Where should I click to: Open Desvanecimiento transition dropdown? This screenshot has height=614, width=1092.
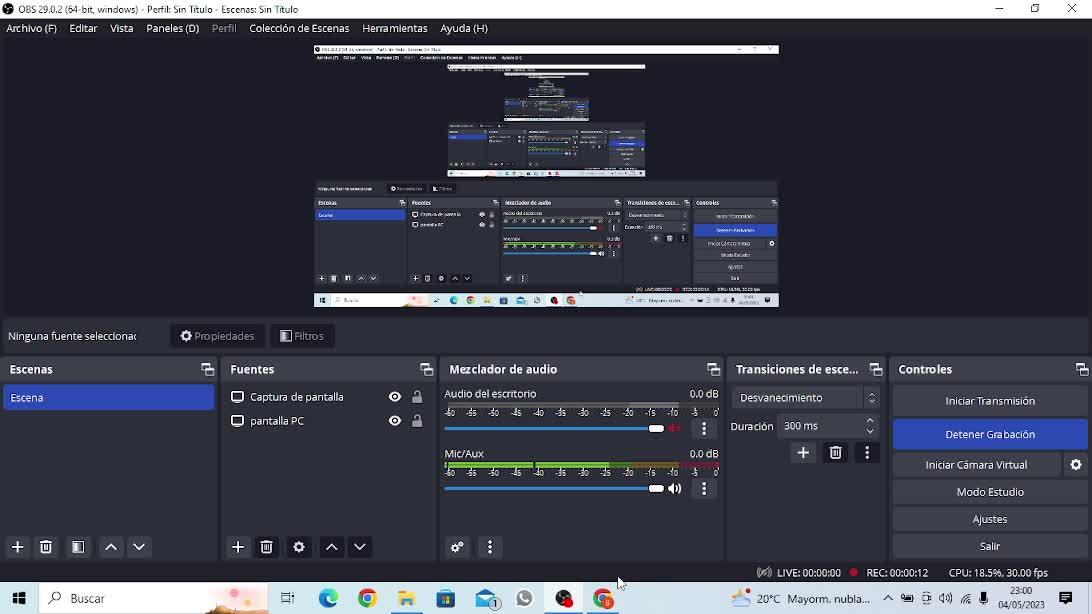[x=805, y=397]
